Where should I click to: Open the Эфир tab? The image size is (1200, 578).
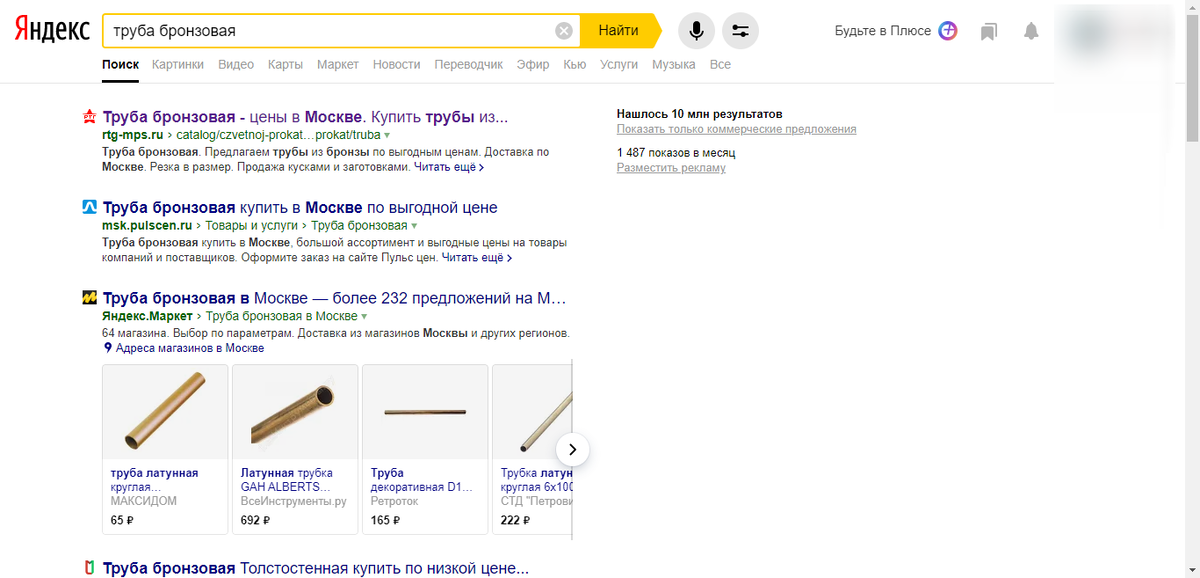pos(533,64)
